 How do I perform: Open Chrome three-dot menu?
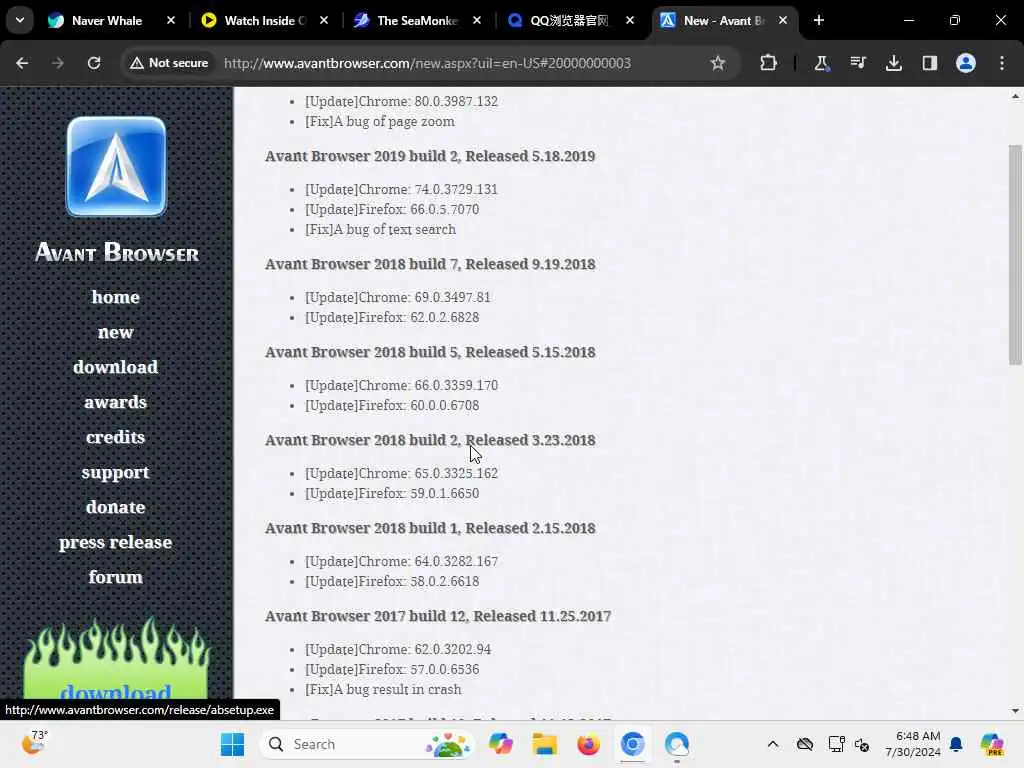(1002, 63)
